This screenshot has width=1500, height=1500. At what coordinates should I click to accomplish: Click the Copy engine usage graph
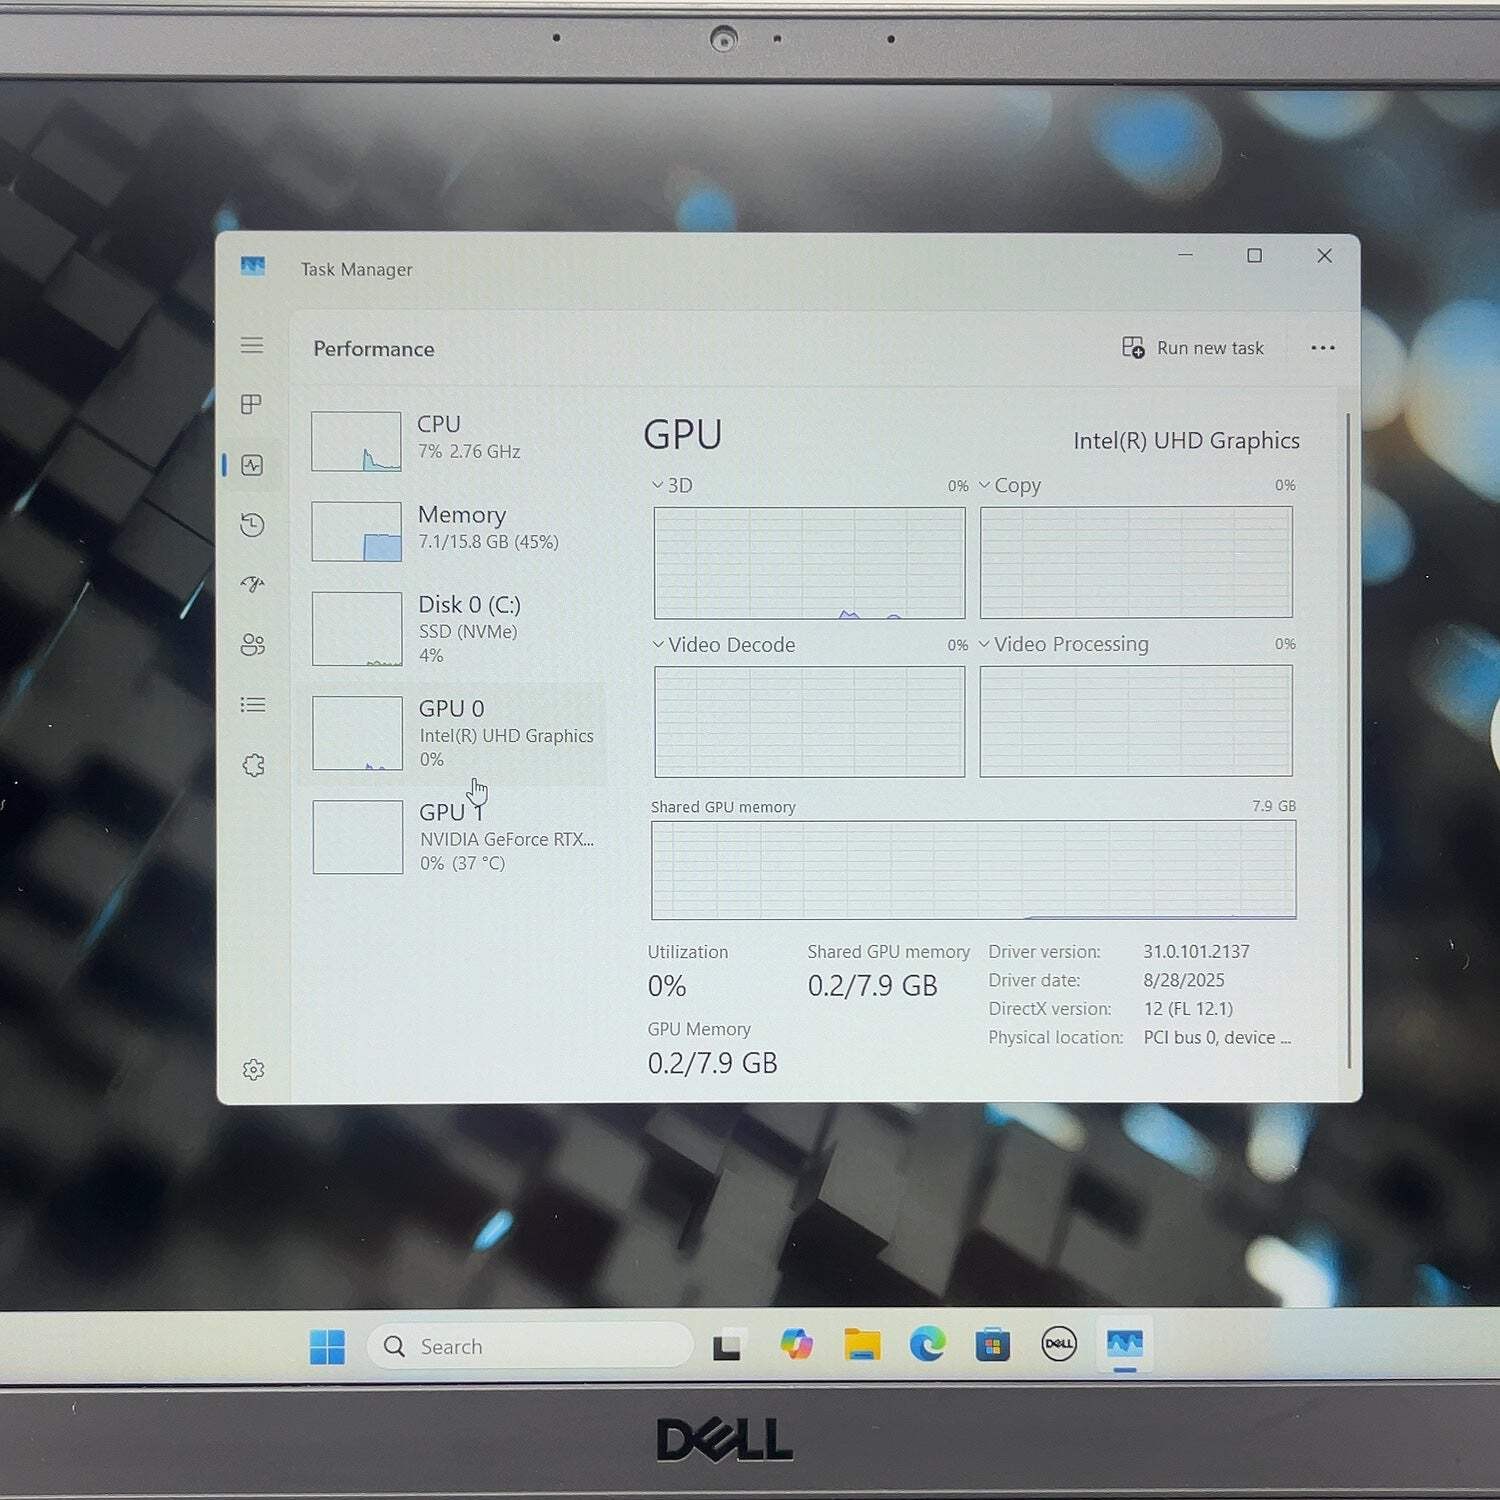pyautogui.click(x=1136, y=562)
